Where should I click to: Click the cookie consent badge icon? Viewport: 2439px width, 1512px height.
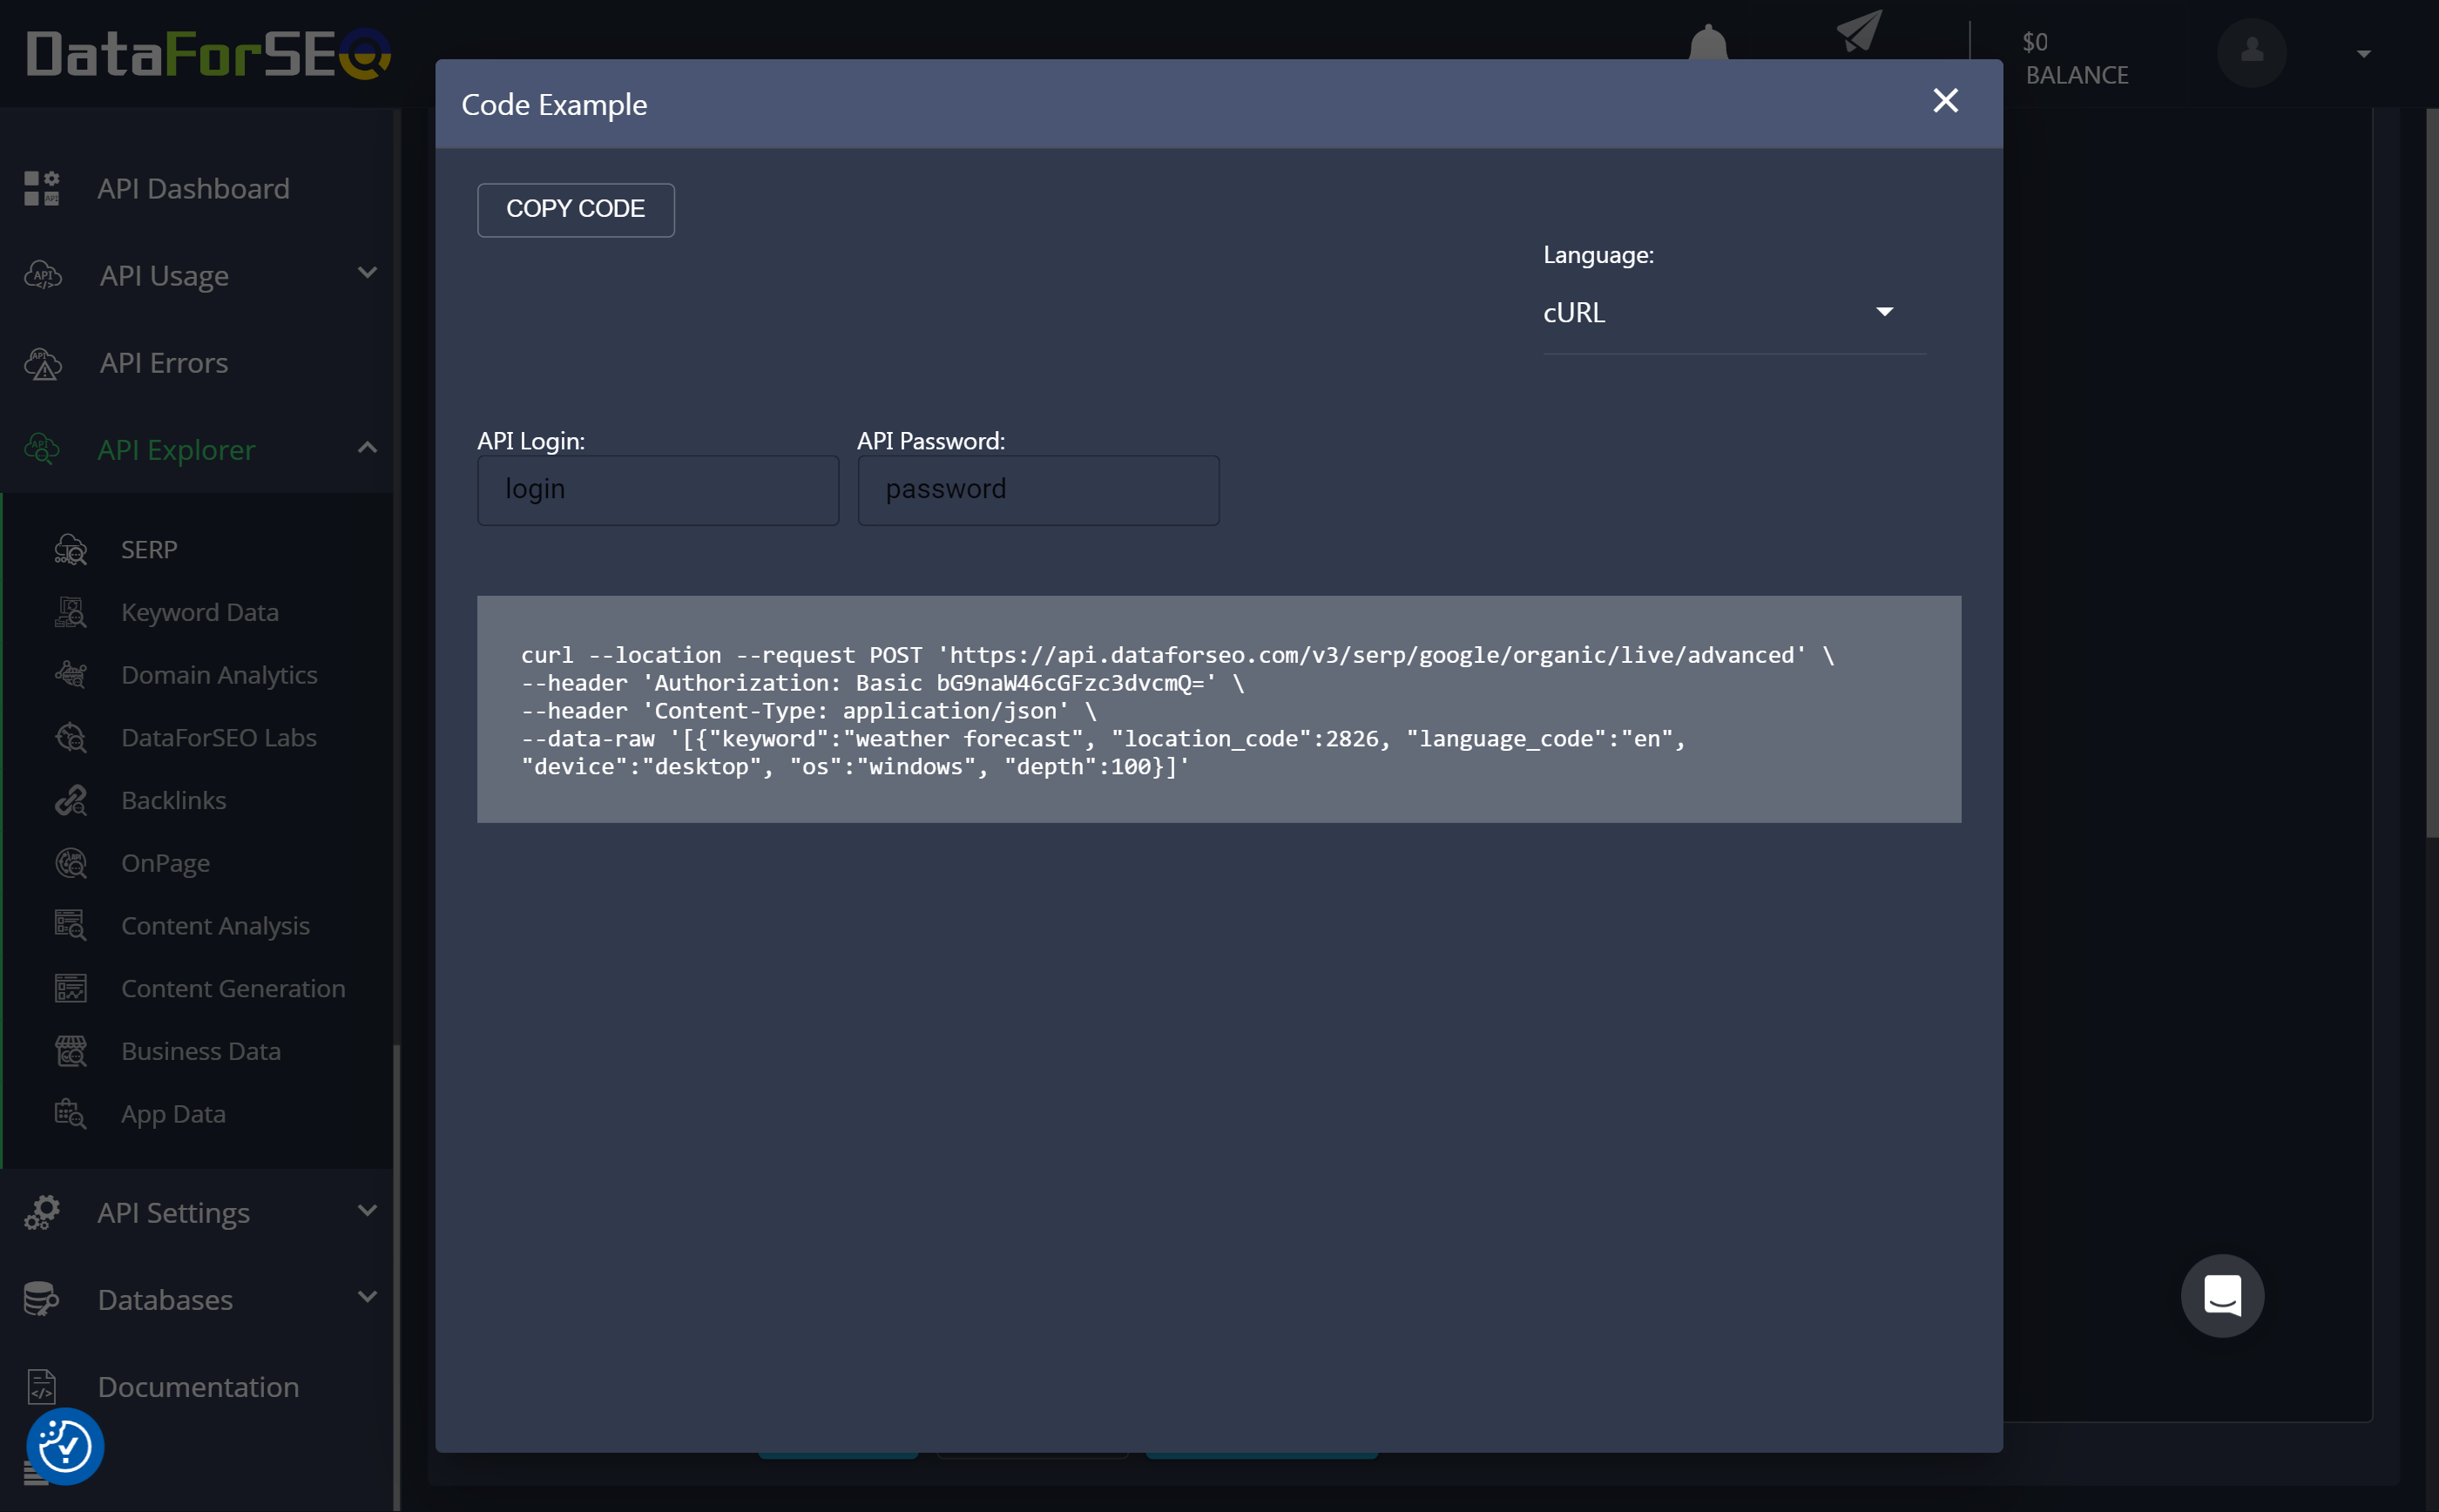tap(65, 1446)
